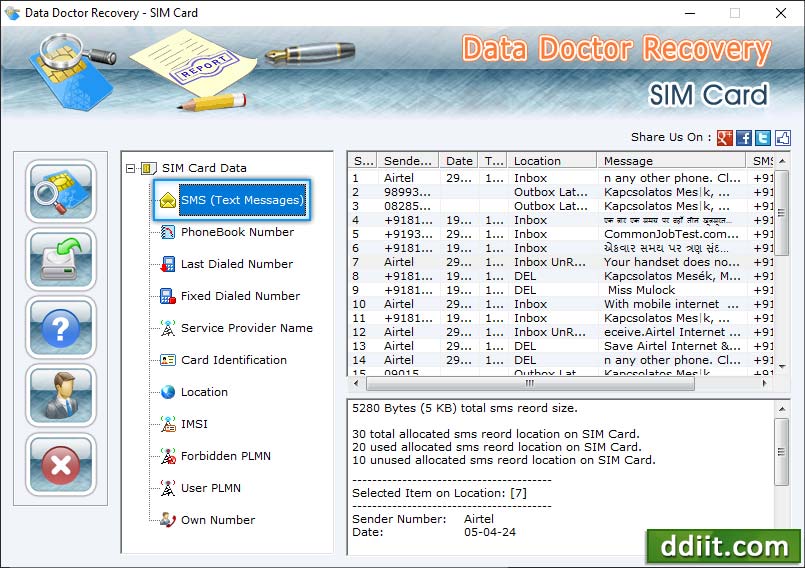
Task: Select User PLMN tree item
Action: point(210,488)
